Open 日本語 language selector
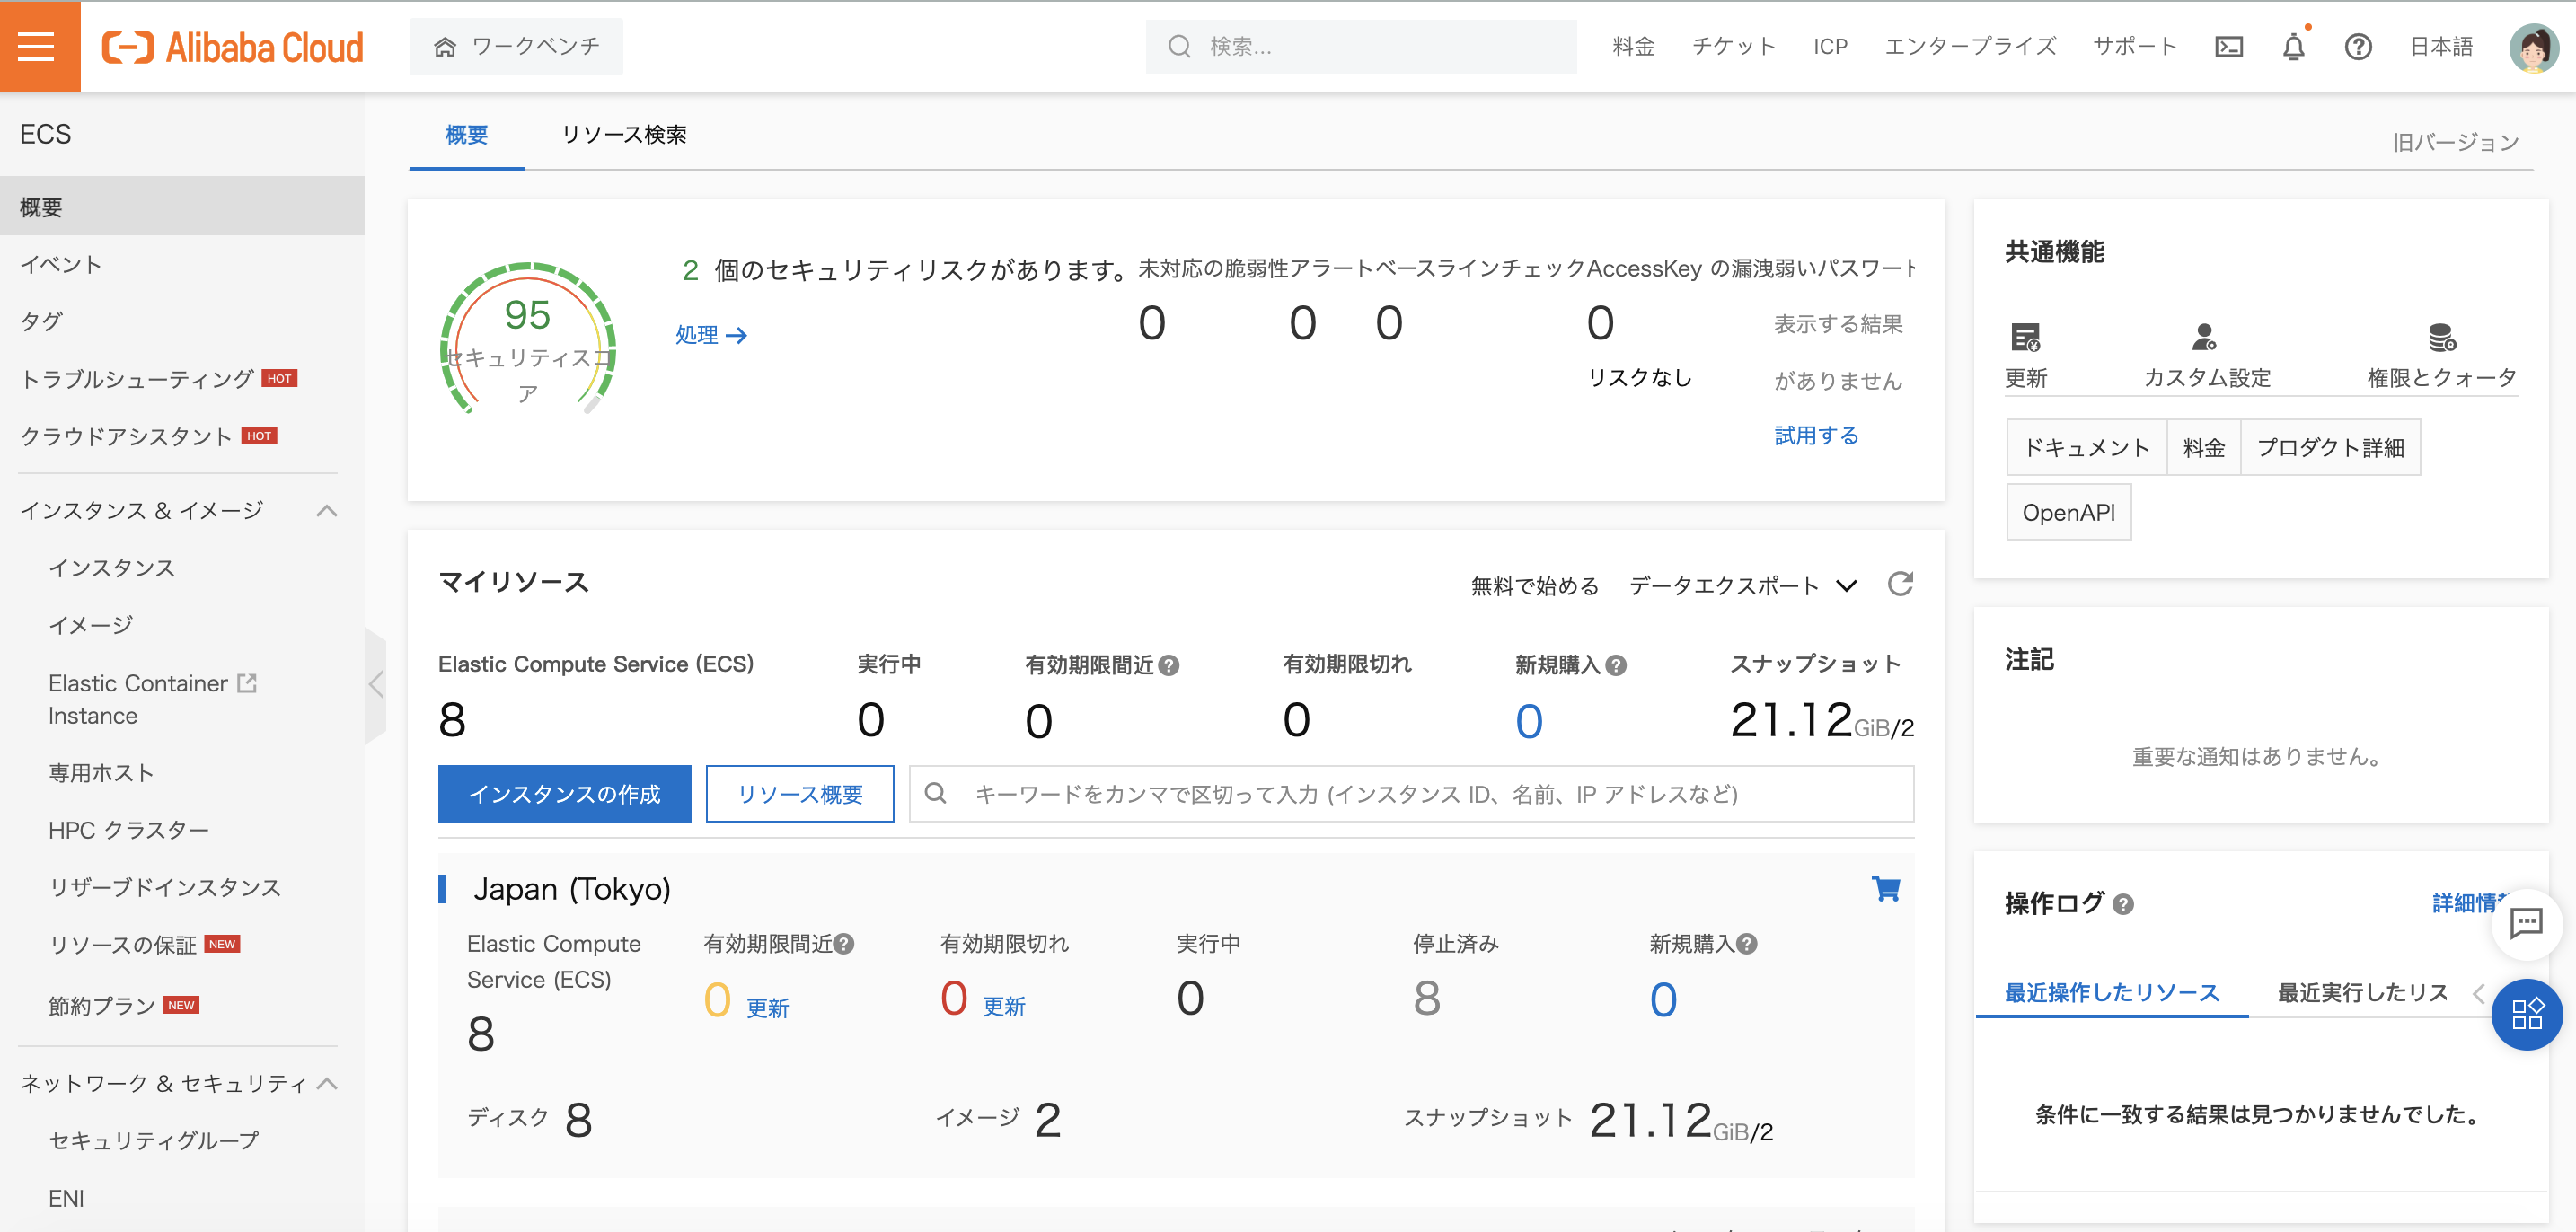Image resolution: width=2576 pixels, height=1232 pixels. point(2441,46)
